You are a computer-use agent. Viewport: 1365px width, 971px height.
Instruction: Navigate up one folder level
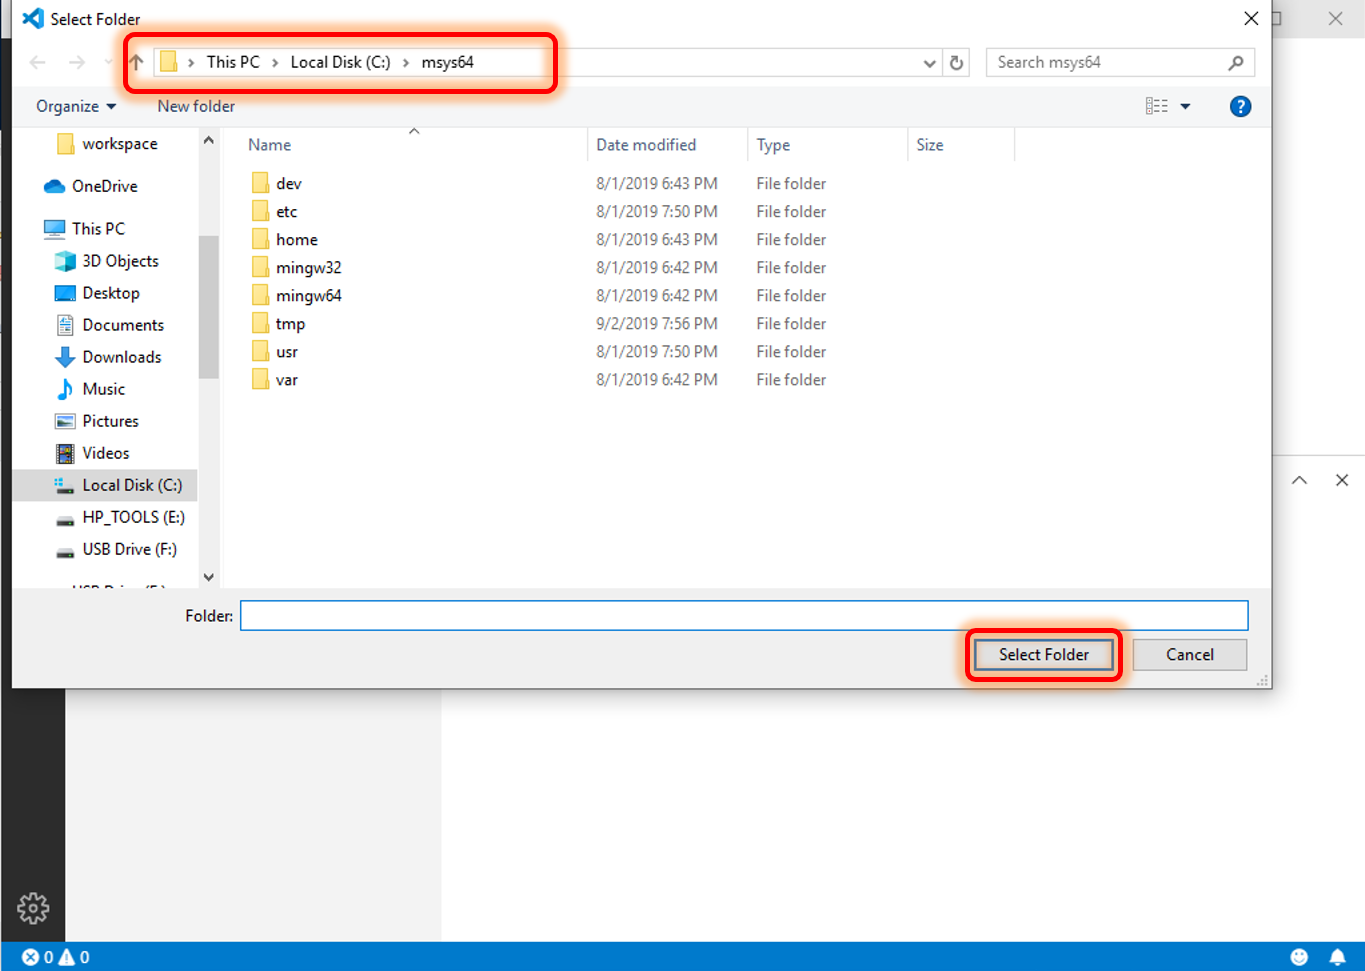136,62
